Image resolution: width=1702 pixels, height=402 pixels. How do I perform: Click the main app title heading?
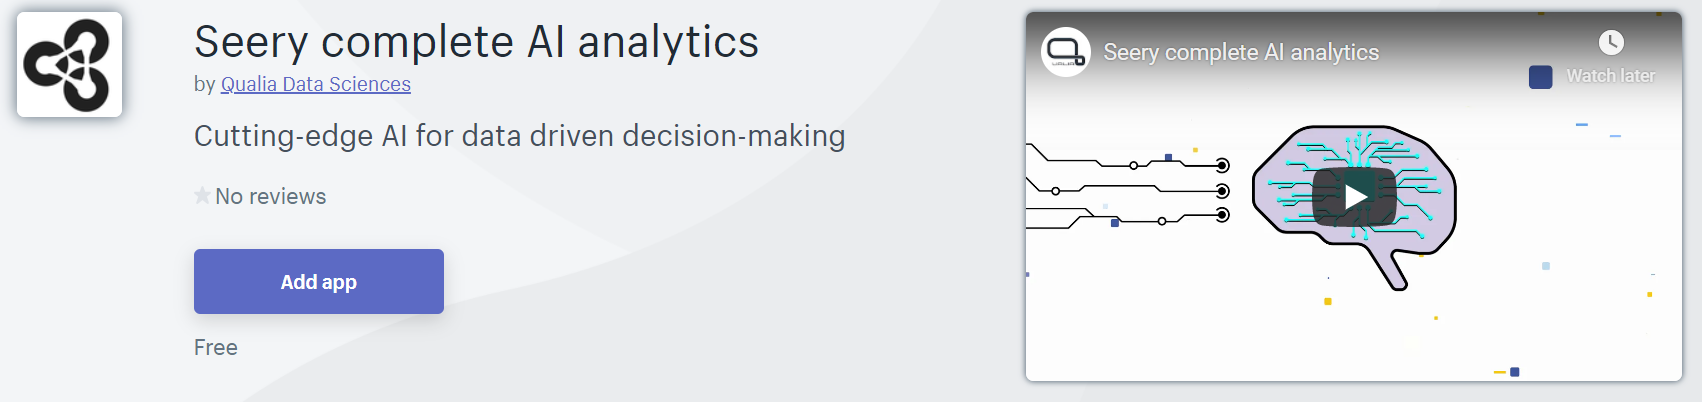point(476,42)
